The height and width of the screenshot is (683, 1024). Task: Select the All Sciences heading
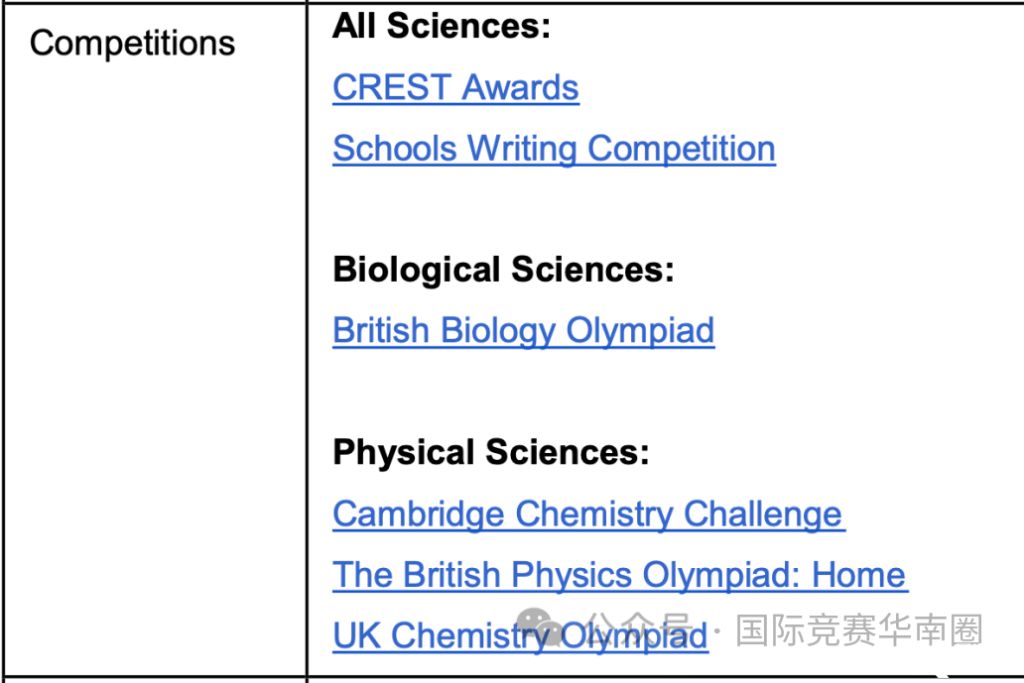(441, 27)
